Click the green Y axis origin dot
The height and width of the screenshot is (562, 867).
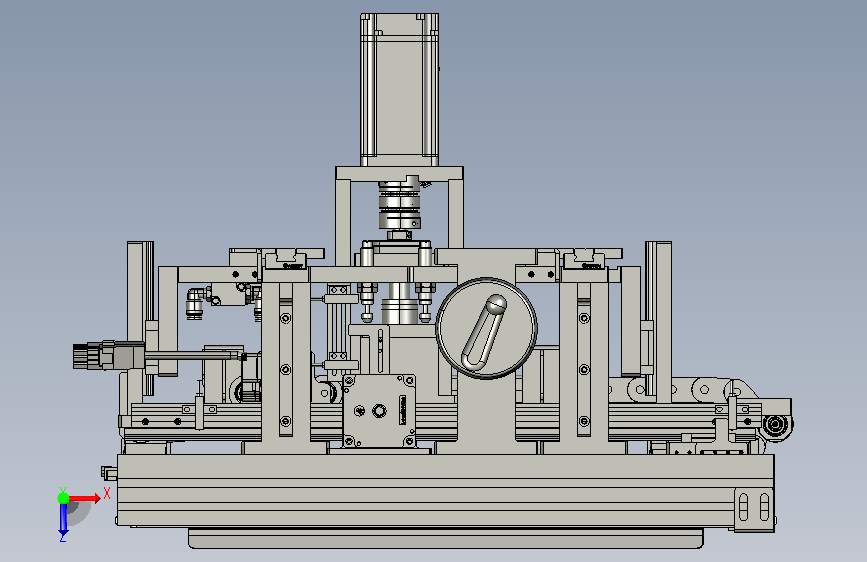click(x=64, y=498)
